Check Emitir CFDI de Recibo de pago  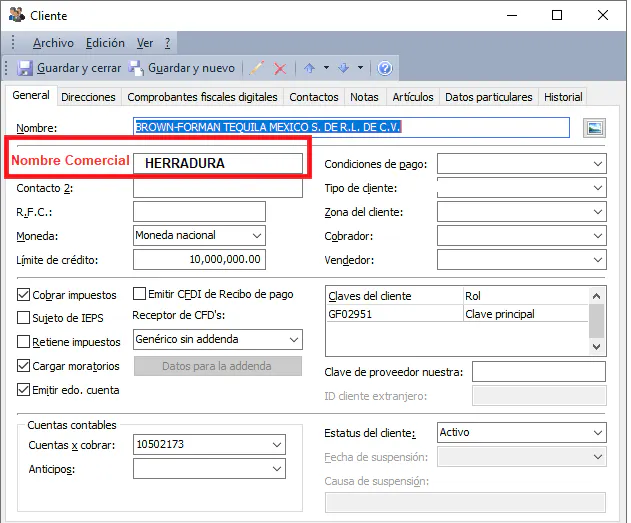click(x=139, y=294)
